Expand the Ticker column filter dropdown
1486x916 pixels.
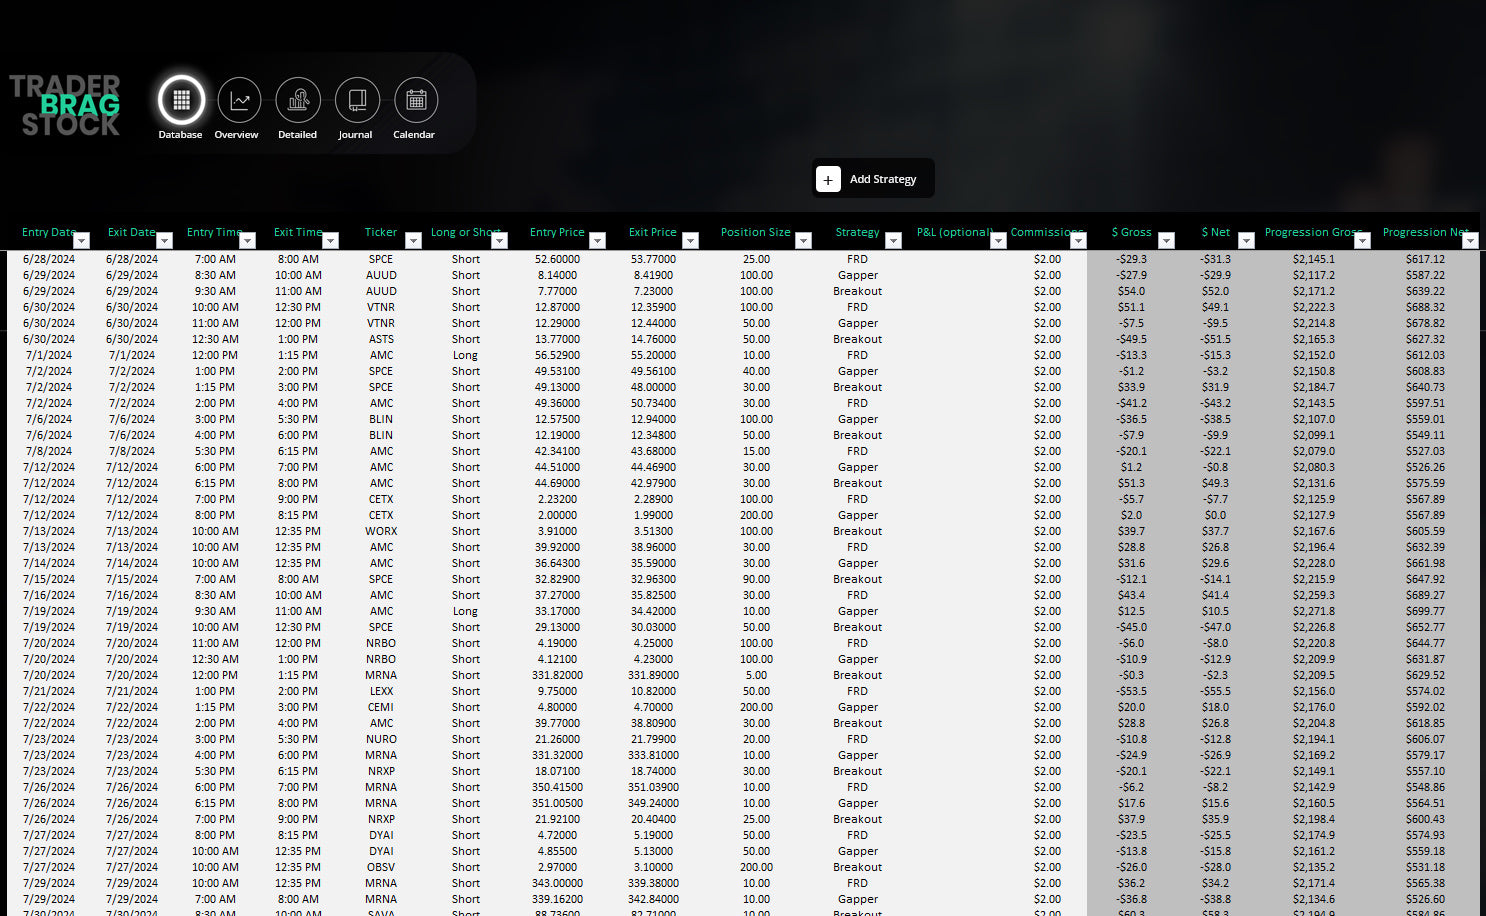[413, 240]
